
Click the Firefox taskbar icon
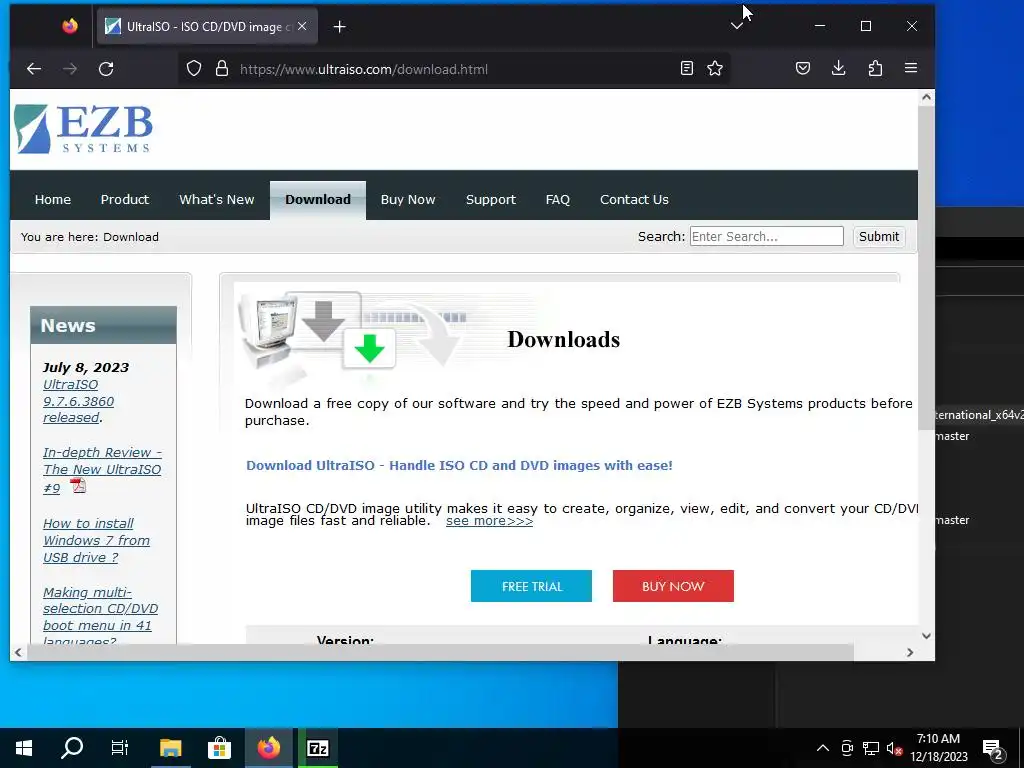[268, 748]
